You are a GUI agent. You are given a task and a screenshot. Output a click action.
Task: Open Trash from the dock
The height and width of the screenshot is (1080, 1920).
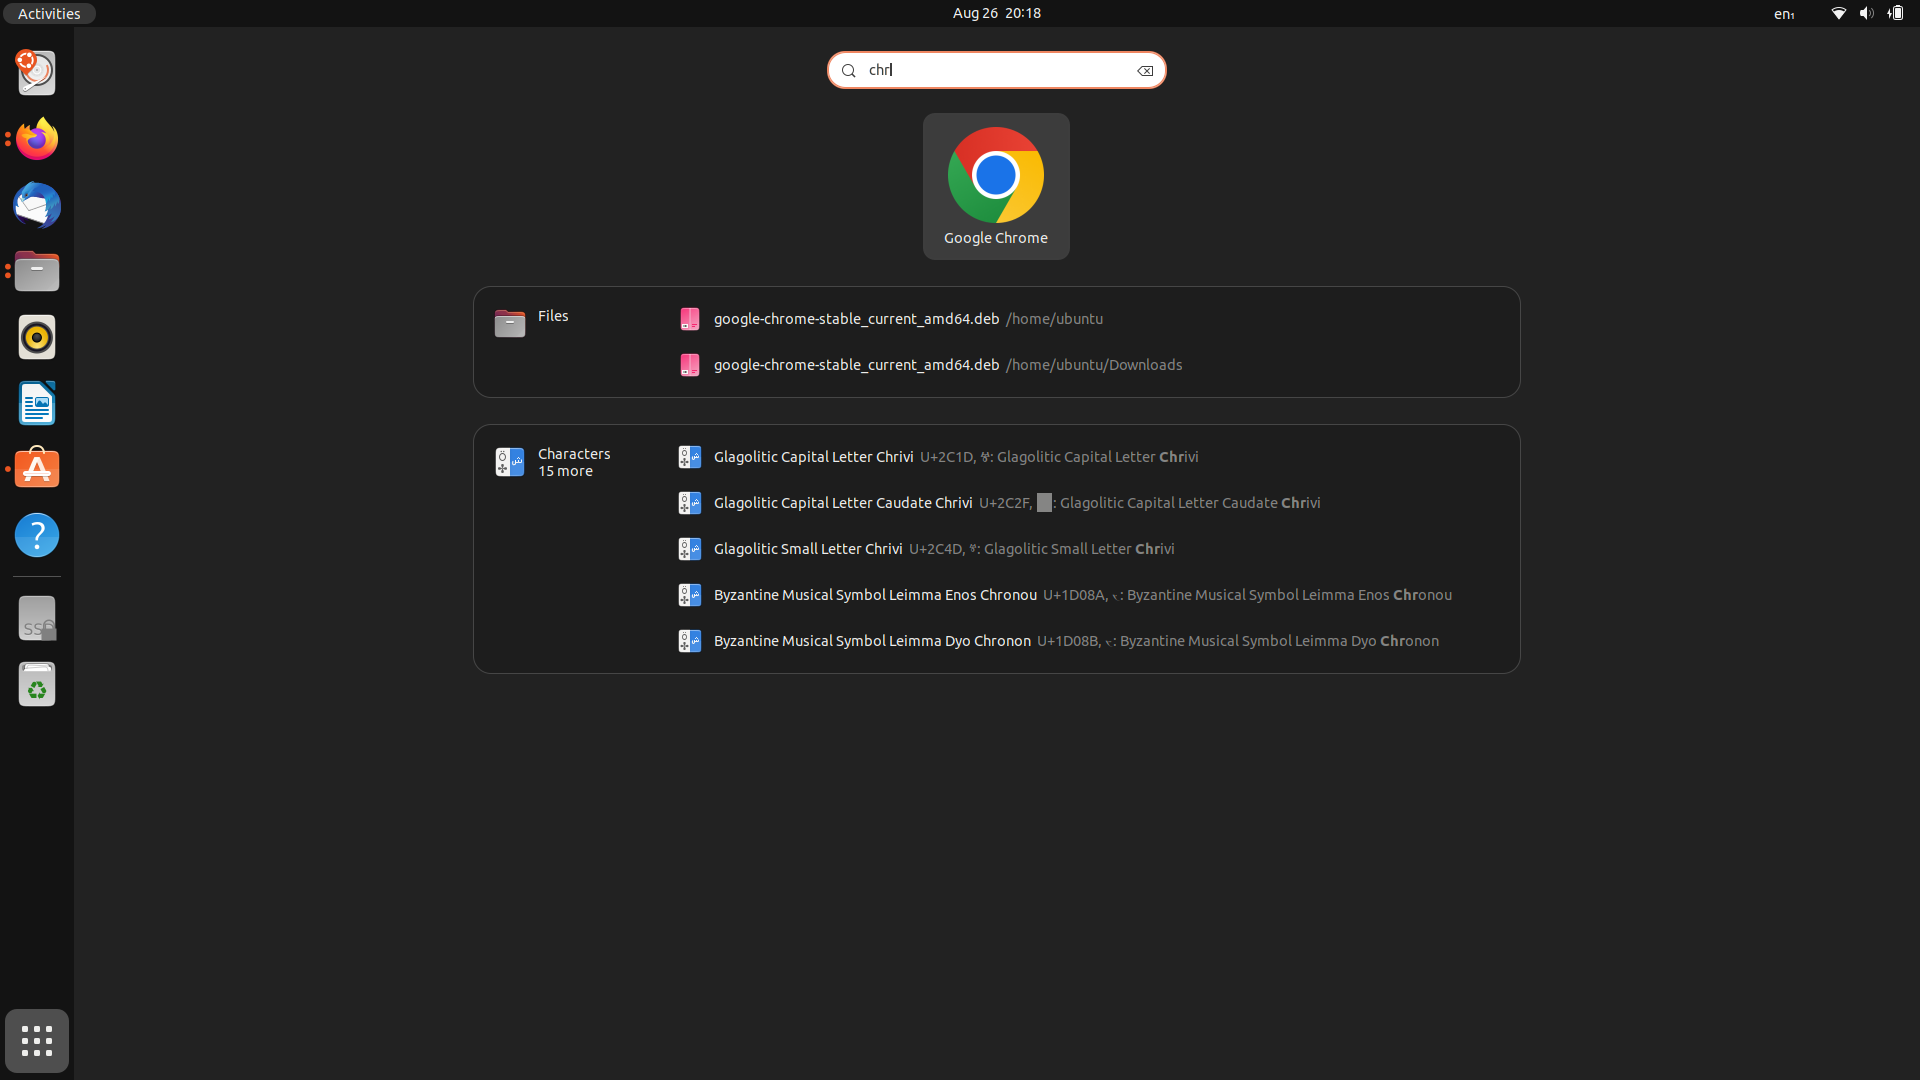tap(37, 685)
